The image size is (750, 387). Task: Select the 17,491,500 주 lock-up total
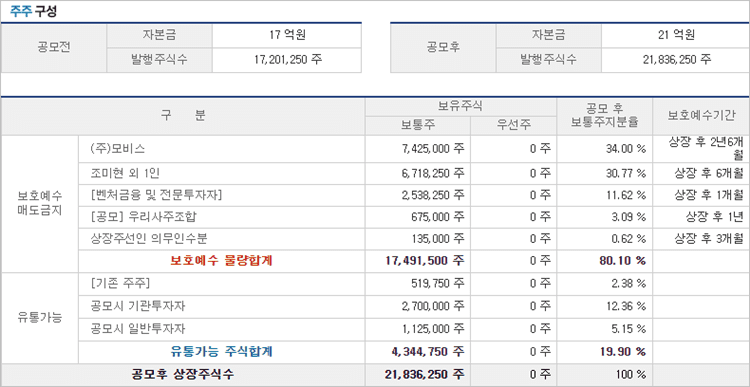(x=425, y=261)
